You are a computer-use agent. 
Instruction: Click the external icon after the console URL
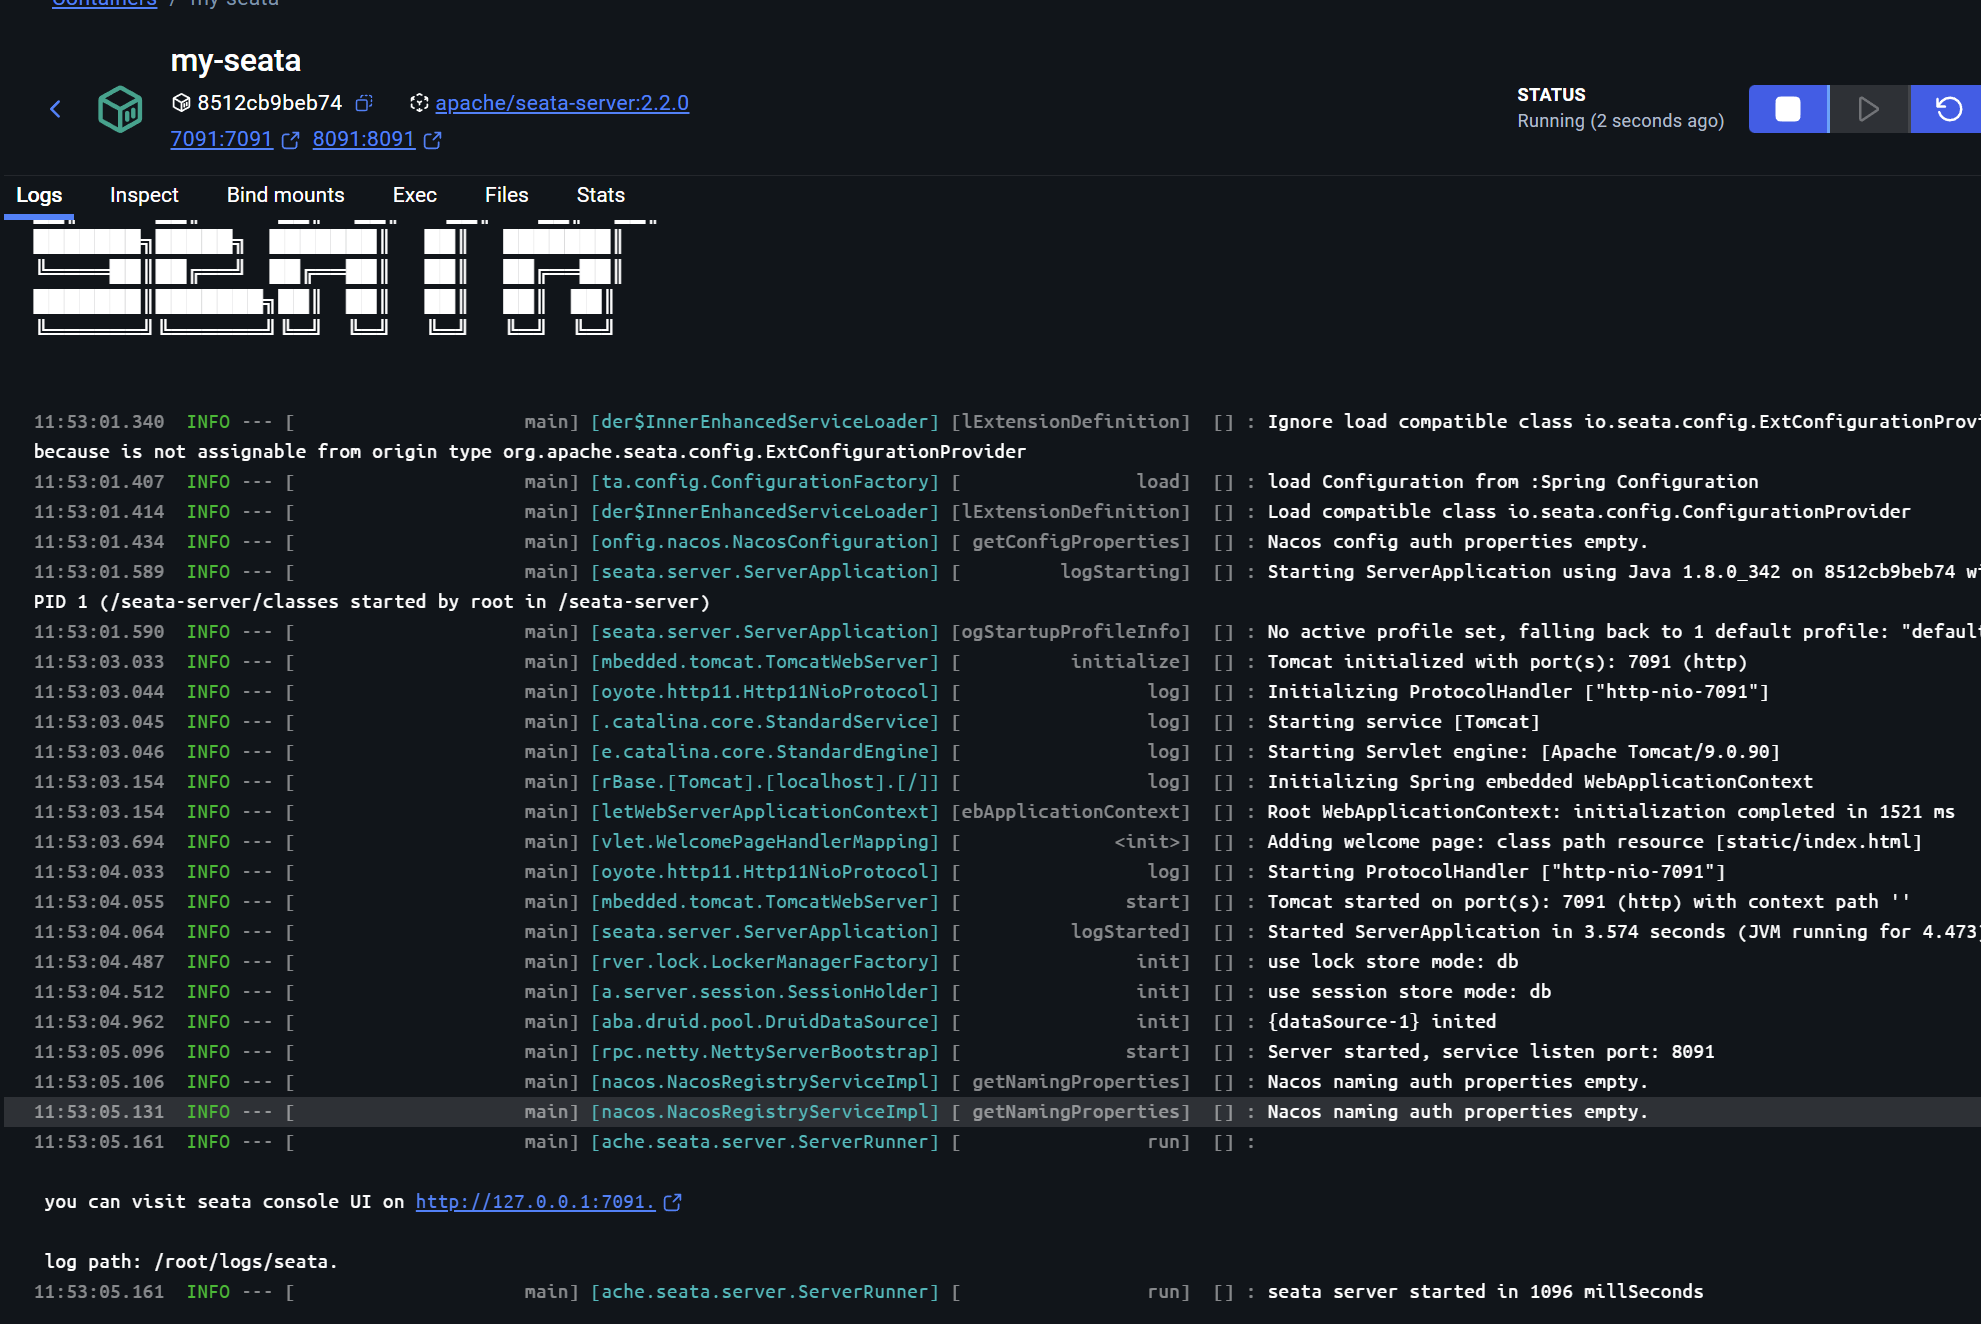coord(673,1202)
